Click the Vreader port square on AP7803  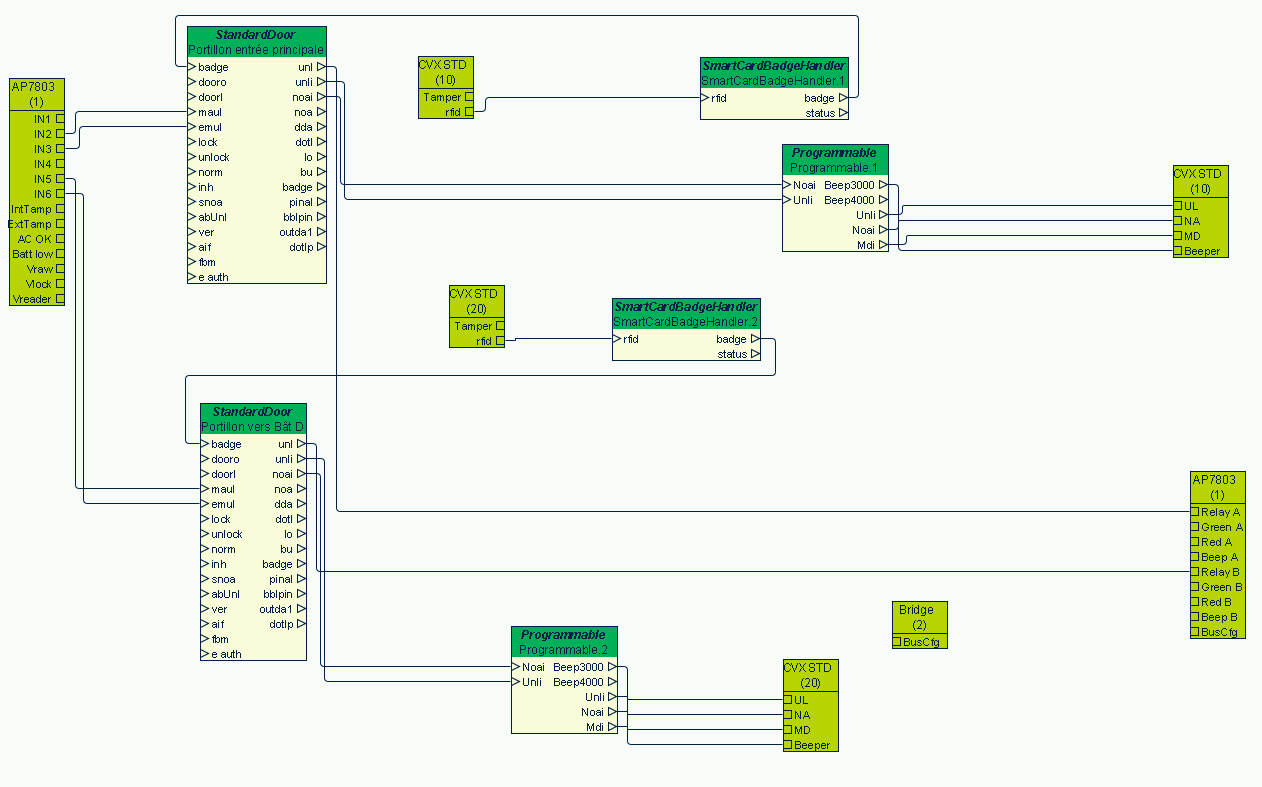(60, 299)
